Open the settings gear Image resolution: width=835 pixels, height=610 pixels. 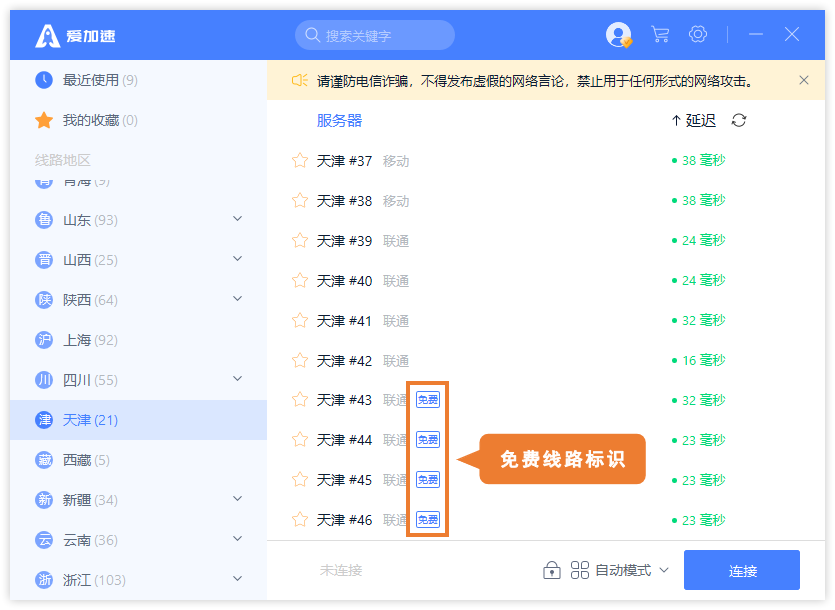[698, 34]
